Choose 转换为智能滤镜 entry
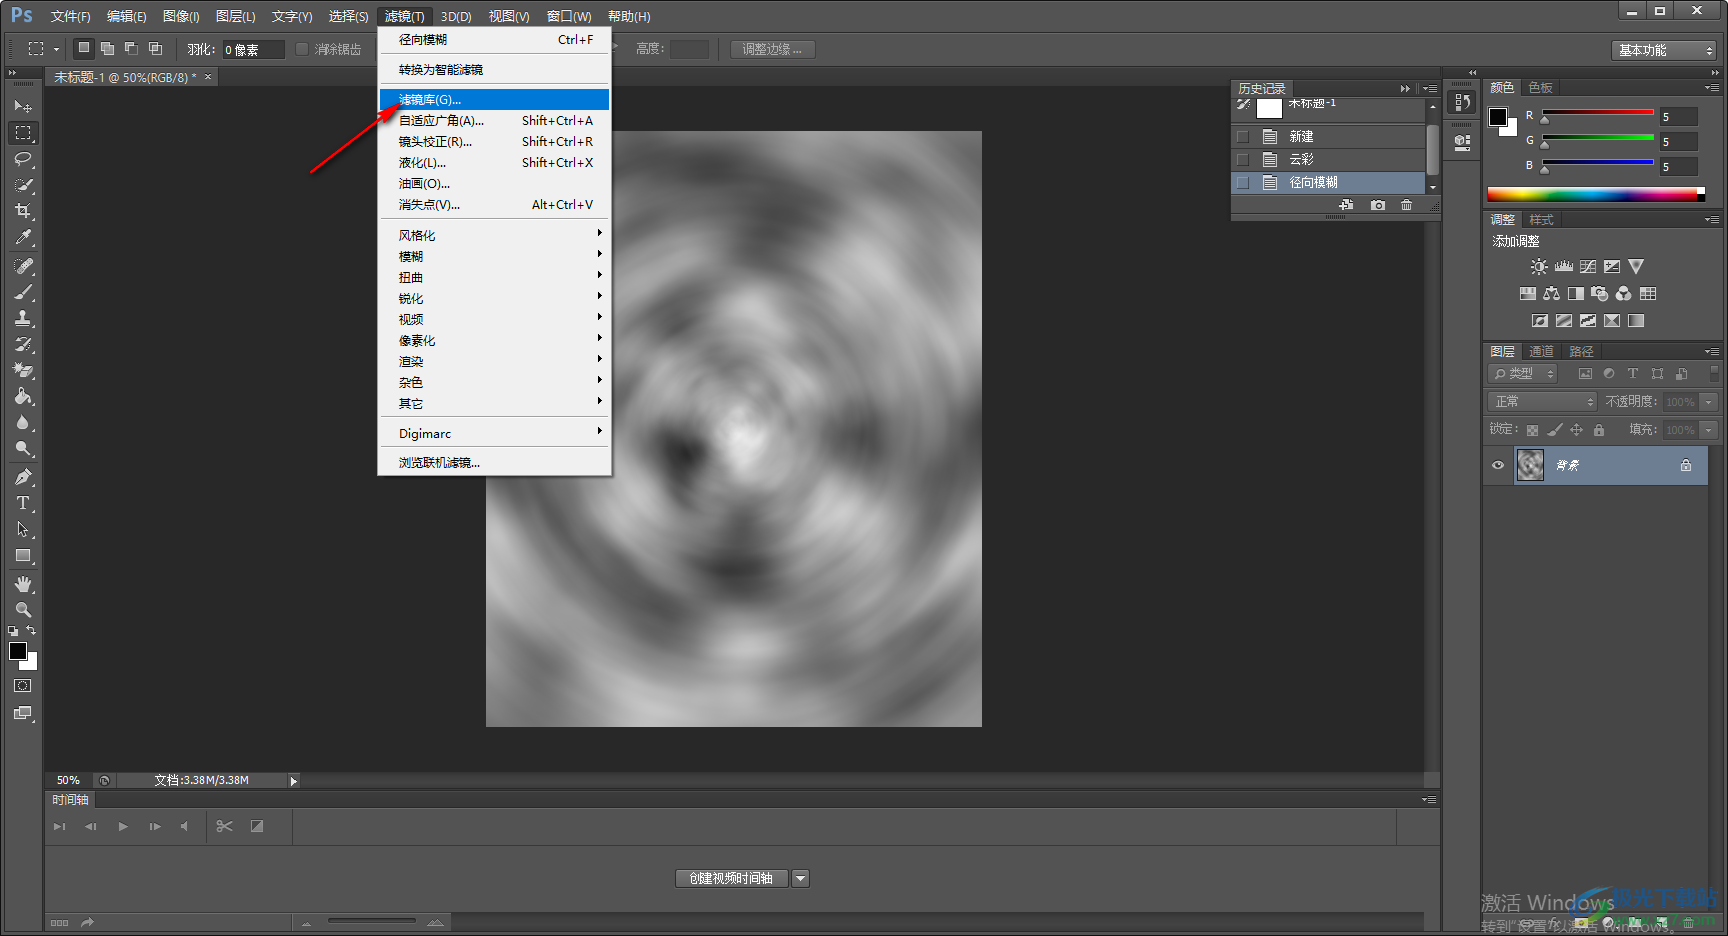Image resolution: width=1728 pixels, height=936 pixels. 495,69
